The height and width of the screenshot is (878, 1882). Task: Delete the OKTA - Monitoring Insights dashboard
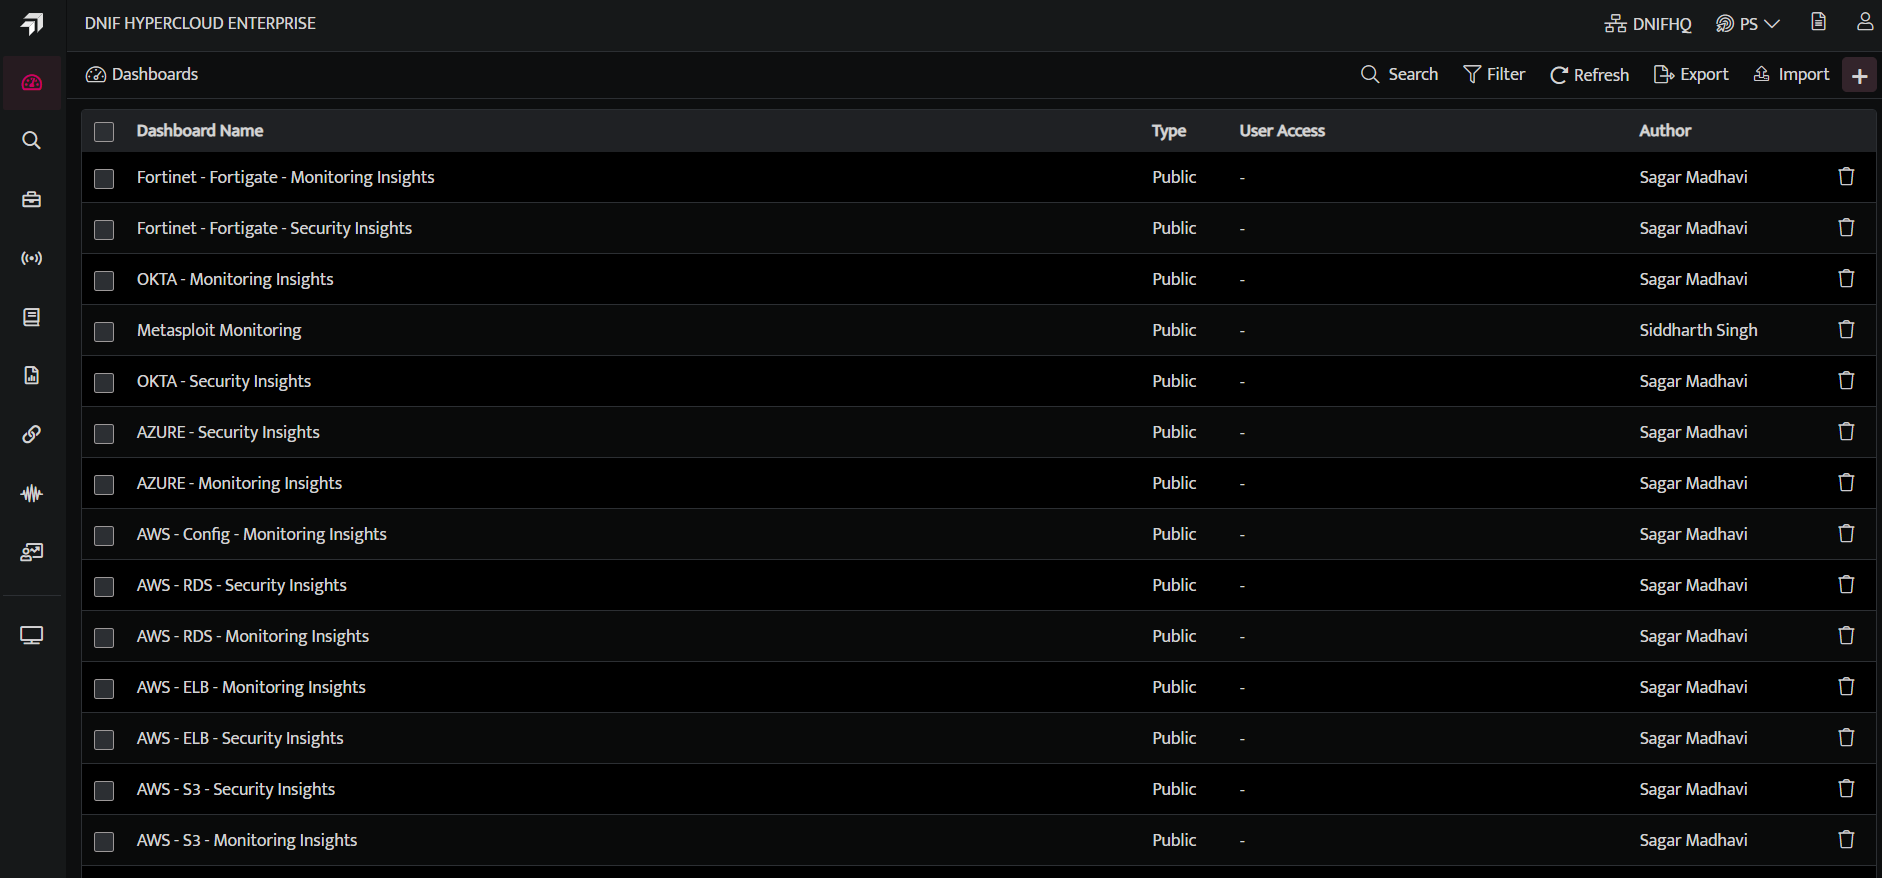tap(1847, 278)
